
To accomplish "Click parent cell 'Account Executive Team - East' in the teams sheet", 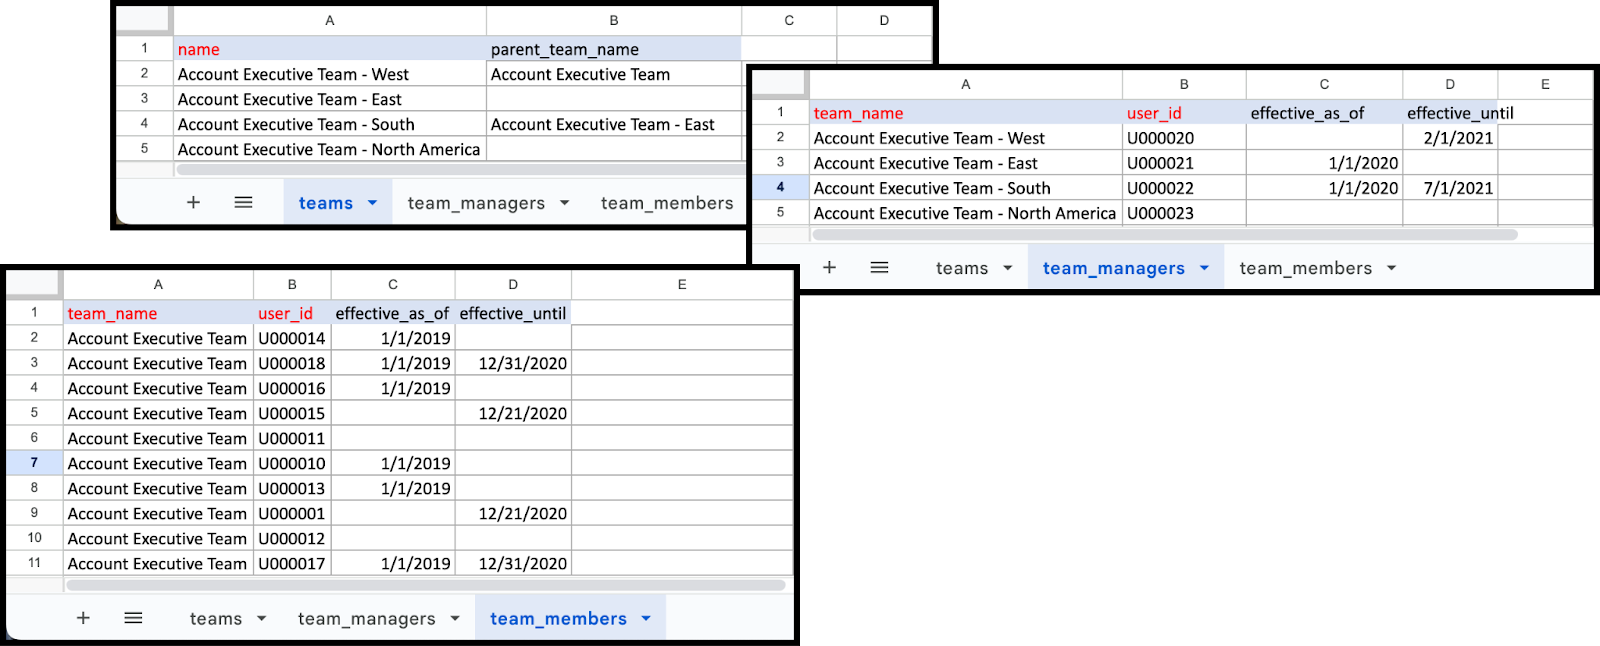I will click(x=613, y=124).
